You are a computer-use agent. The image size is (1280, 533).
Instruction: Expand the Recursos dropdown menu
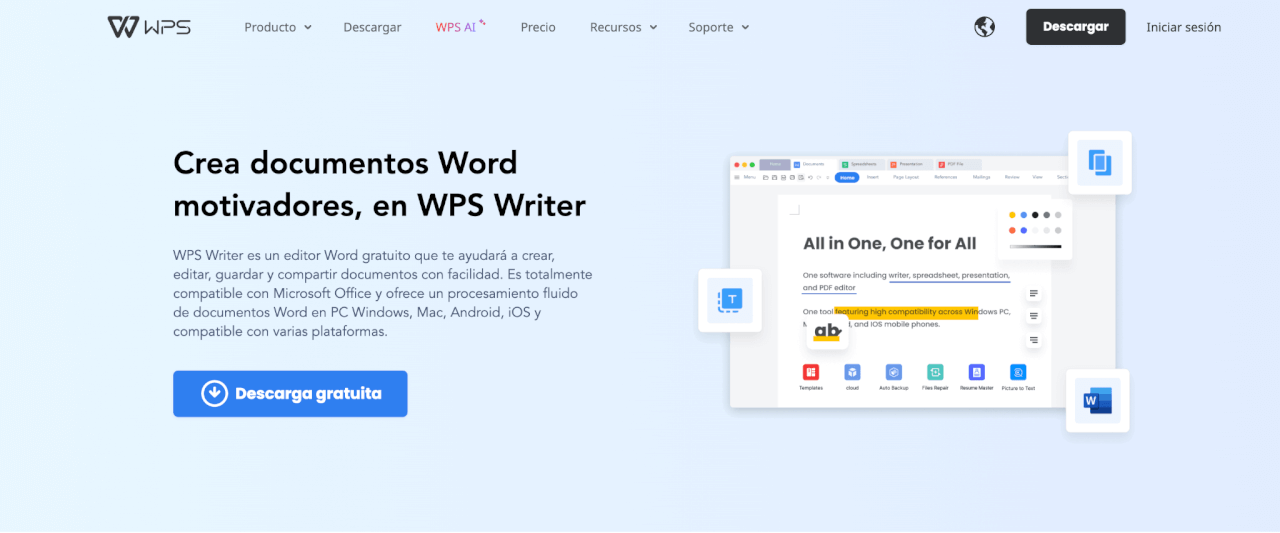[624, 27]
